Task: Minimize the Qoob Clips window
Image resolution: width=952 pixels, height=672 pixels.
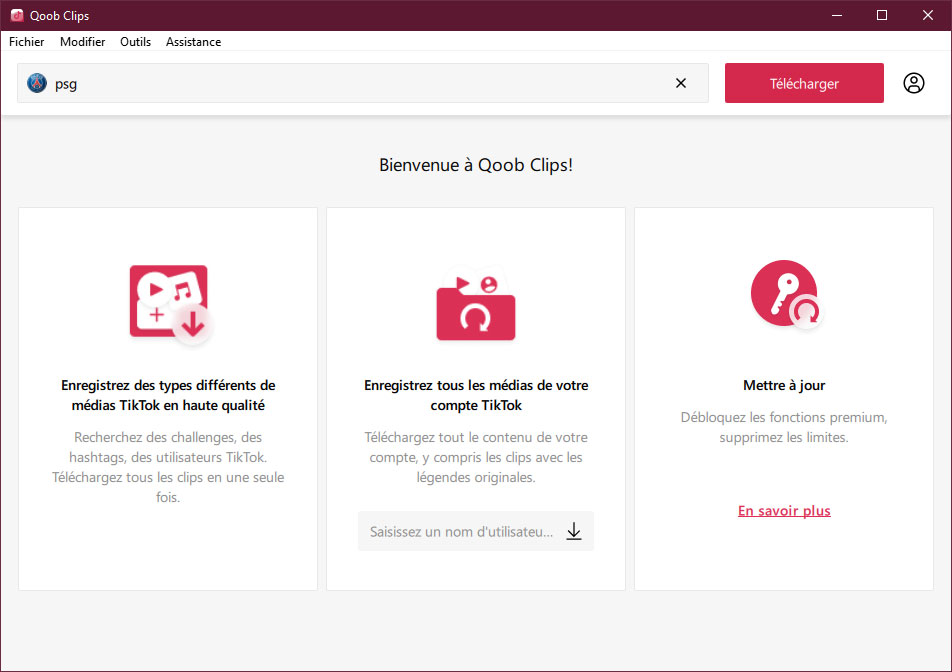Action: (x=837, y=15)
